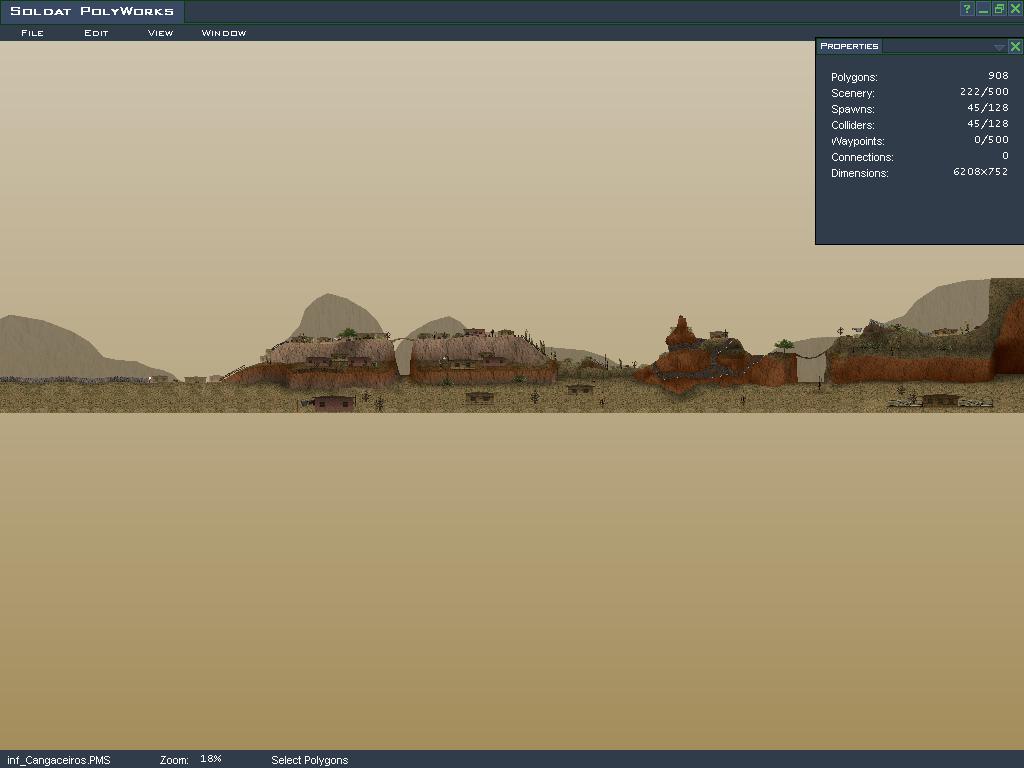
Task: Click the Spawns count row
Action: pyautogui.click(x=919, y=109)
